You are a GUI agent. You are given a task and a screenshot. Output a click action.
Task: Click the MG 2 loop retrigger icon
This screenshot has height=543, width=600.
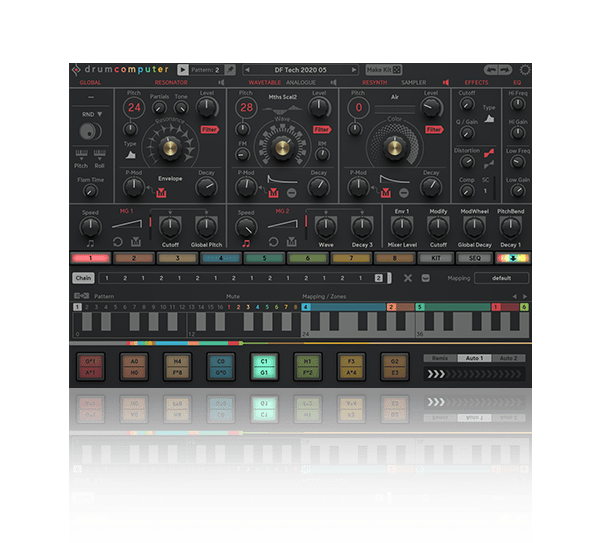(x=273, y=242)
